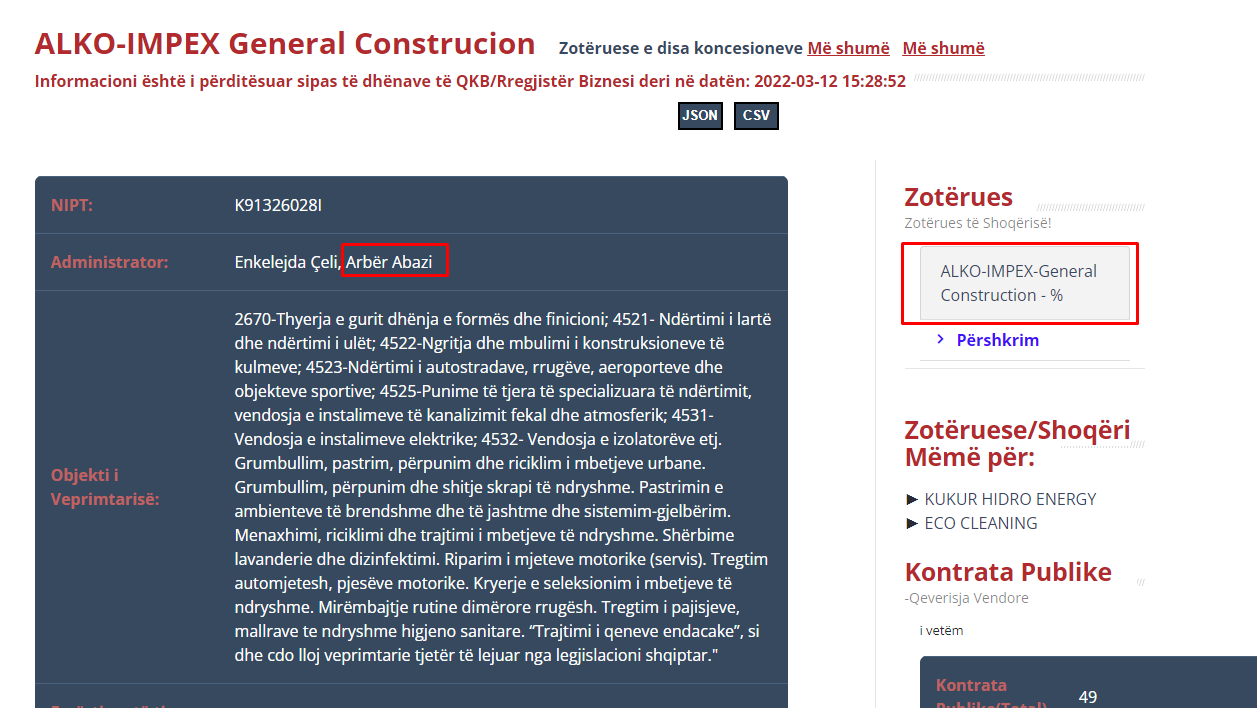
Task: Click the Objekti i Veprimtarisë label
Action: coord(105,487)
